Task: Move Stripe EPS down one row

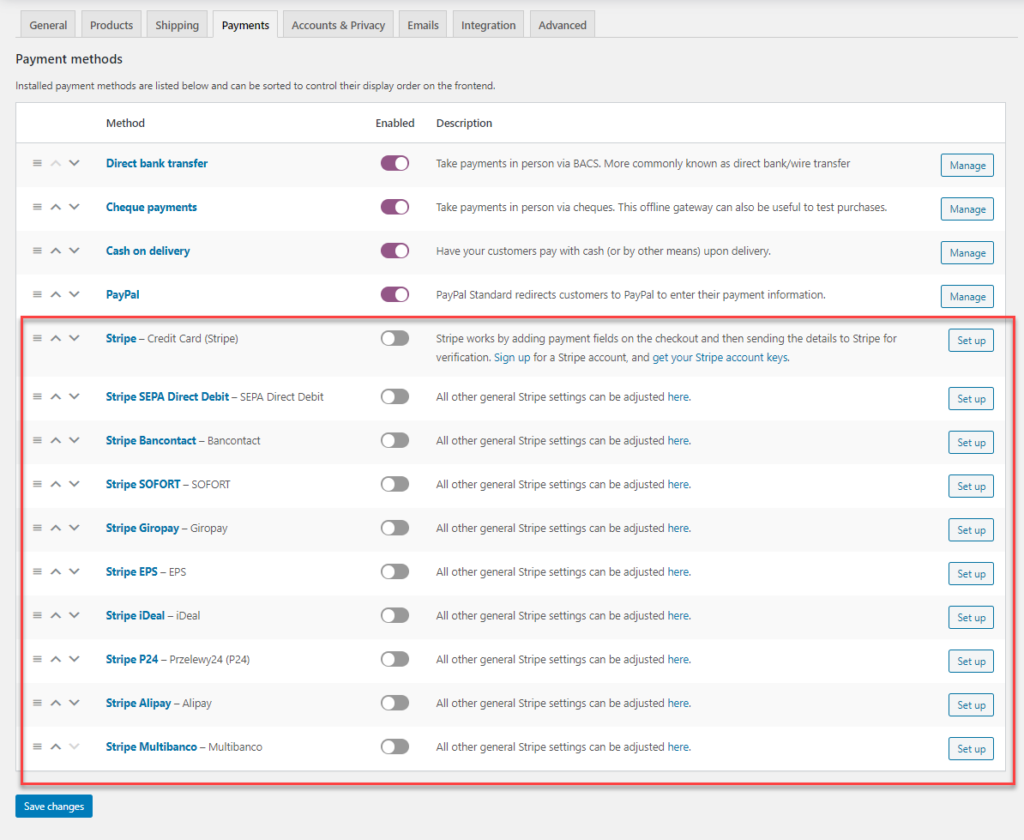Action: (74, 572)
